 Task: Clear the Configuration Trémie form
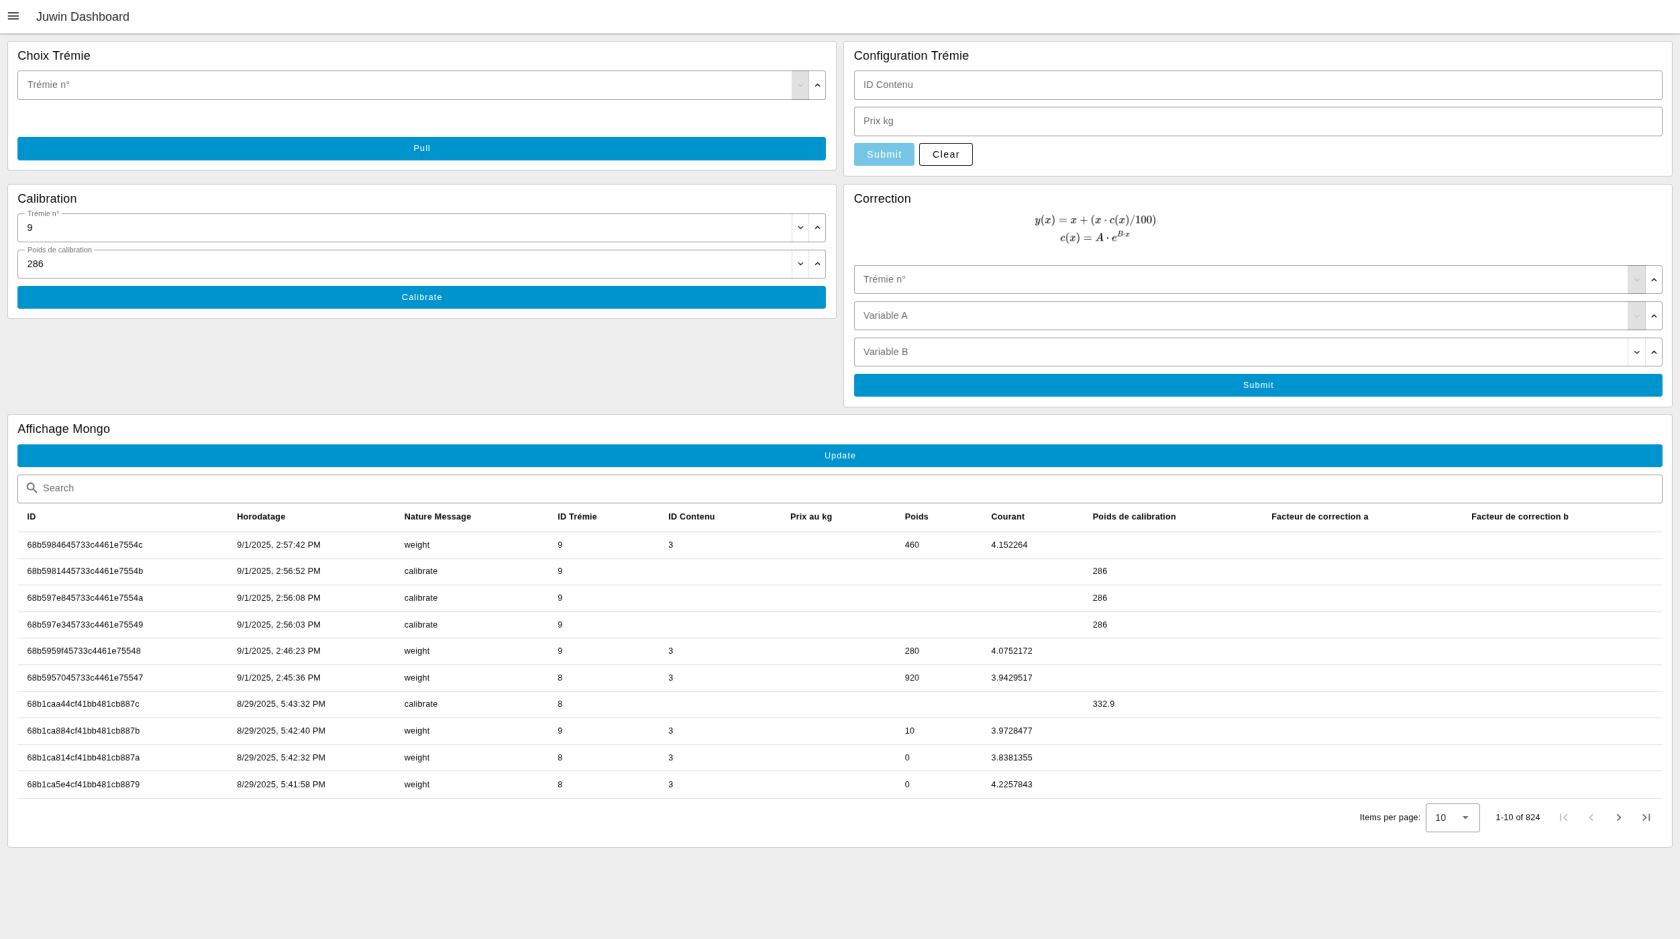945,154
